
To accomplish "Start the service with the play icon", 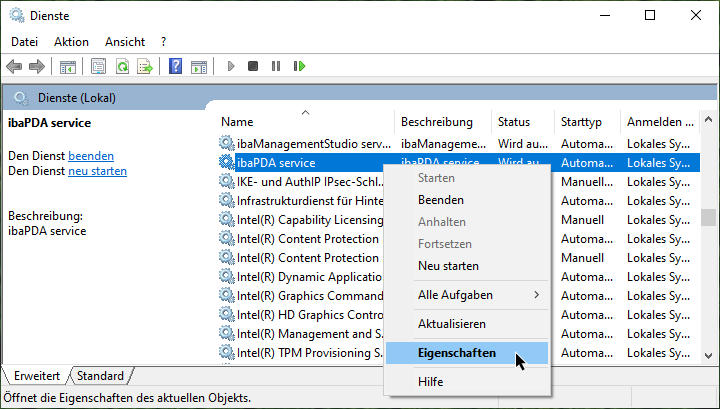I will click(x=231, y=67).
